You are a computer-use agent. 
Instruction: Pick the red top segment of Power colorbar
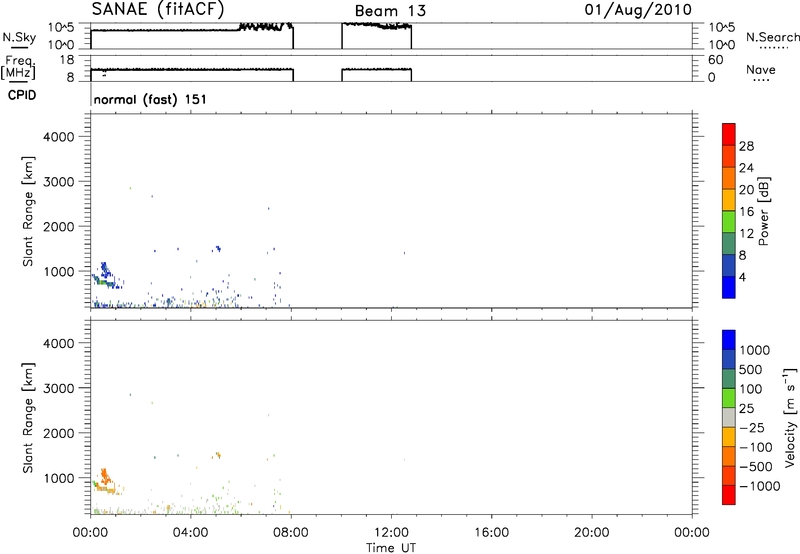[x=729, y=134]
